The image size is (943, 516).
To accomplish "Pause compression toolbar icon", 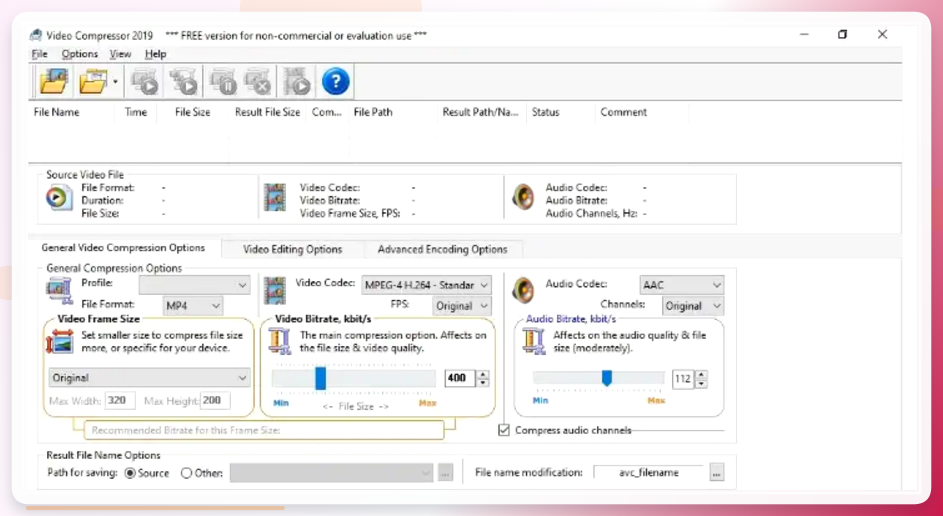I will coord(223,81).
